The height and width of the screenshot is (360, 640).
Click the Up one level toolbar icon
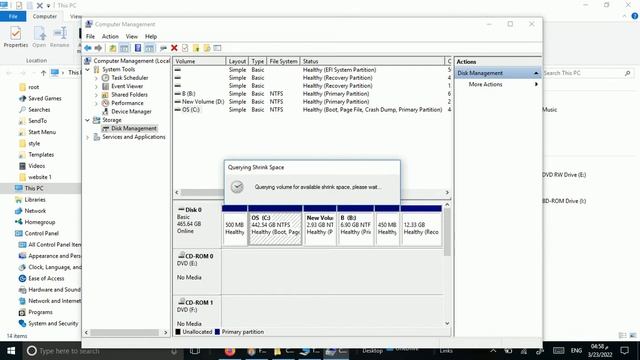pyautogui.click(x=113, y=48)
